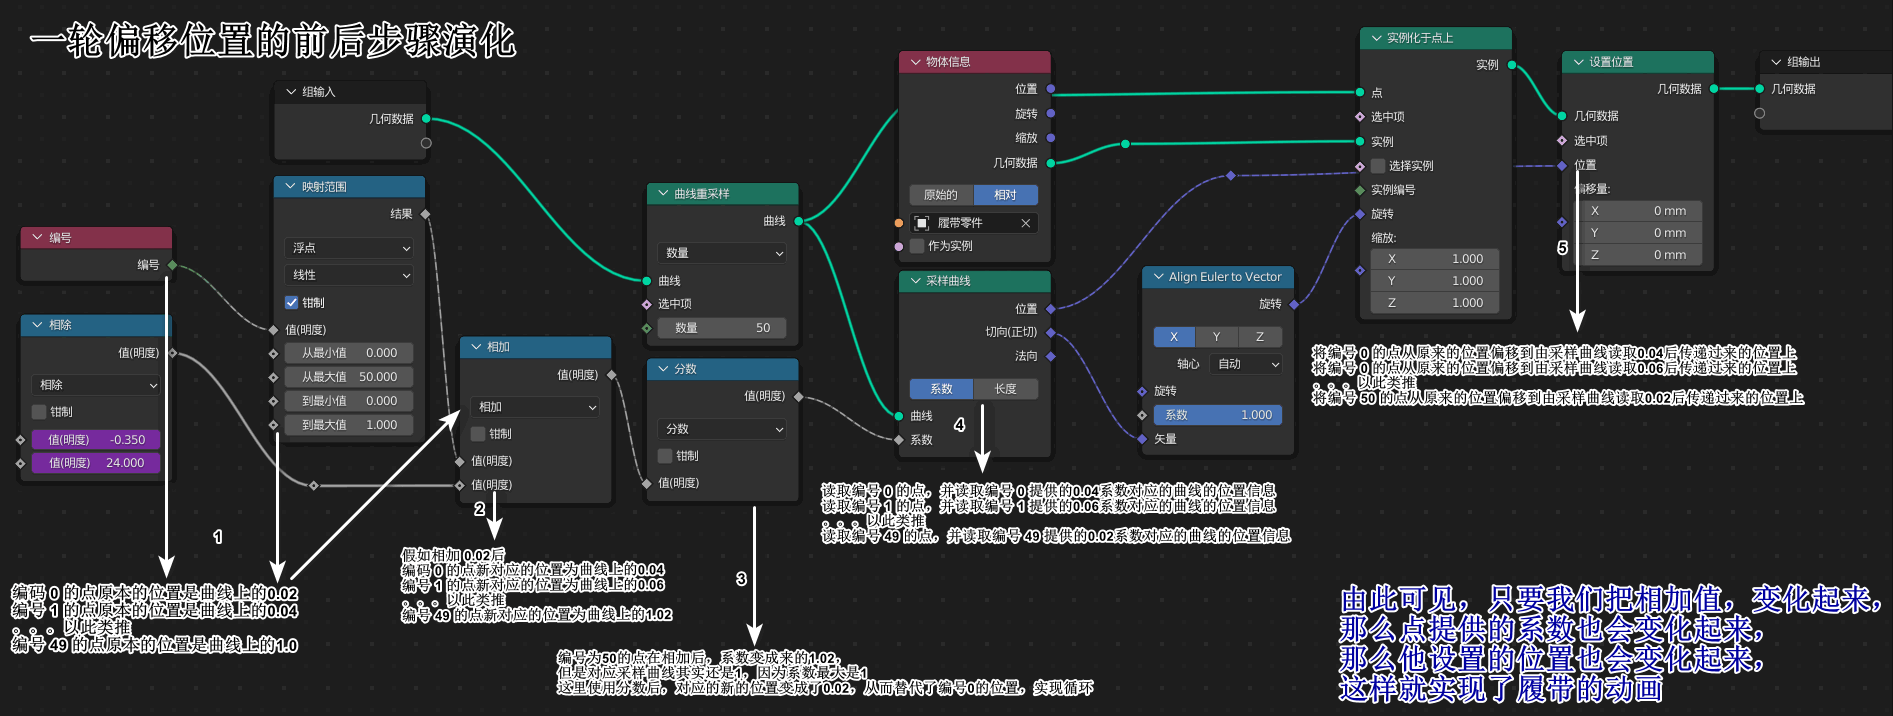Image resolution: width=1893 pixels, height=716 pixels.
Task: Enable 钳制 checkbox in the 相加 node
Action: [x=478, y=434]
